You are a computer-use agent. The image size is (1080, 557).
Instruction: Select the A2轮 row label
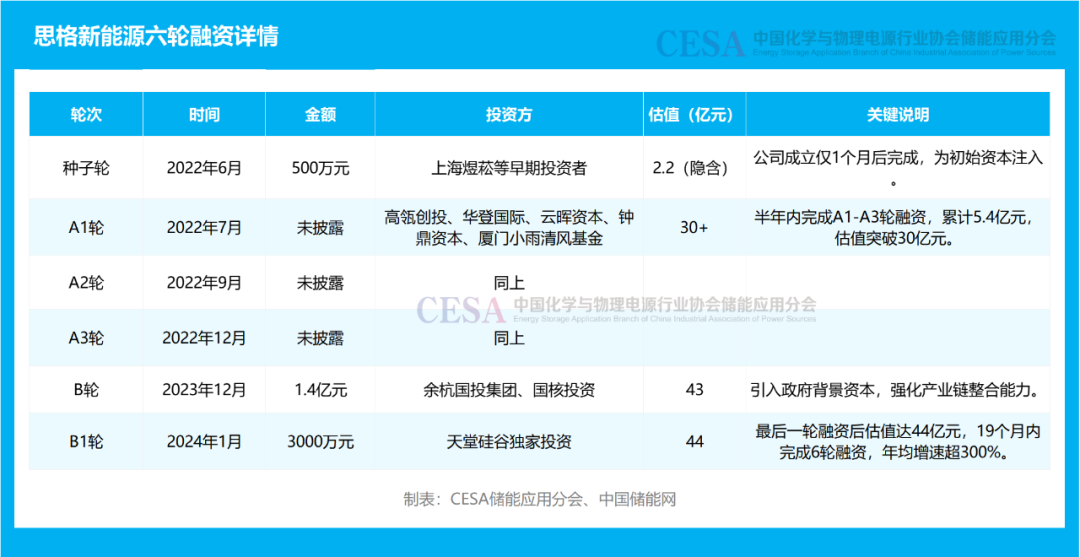click(86, 283)
